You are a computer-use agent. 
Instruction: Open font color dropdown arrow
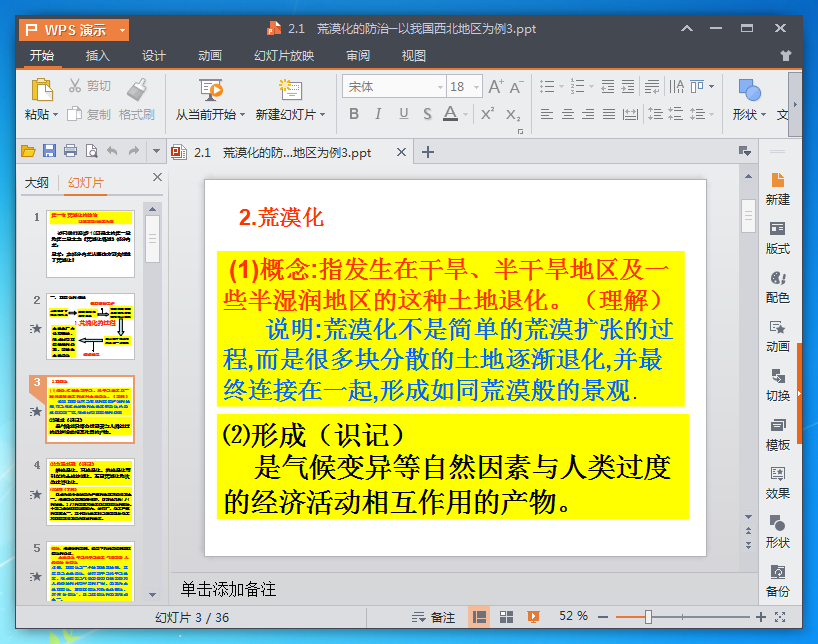coord(465,114)
